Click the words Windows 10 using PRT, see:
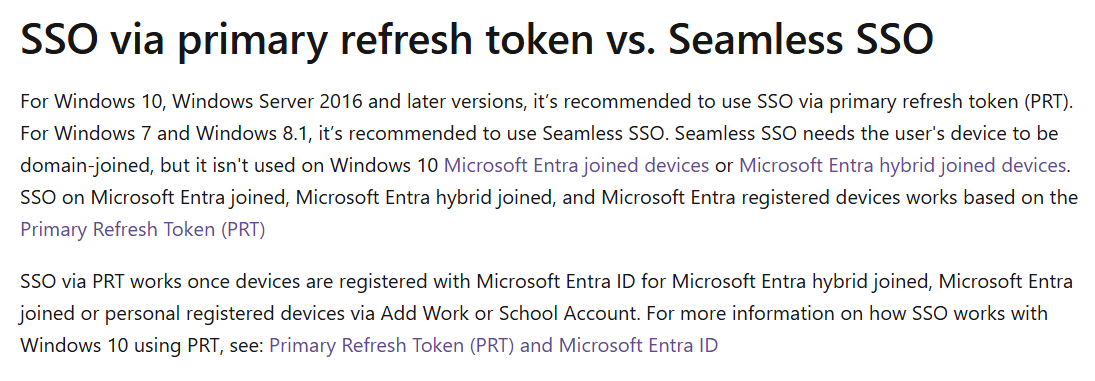1095x381 pixels. [x=142, y=345]
